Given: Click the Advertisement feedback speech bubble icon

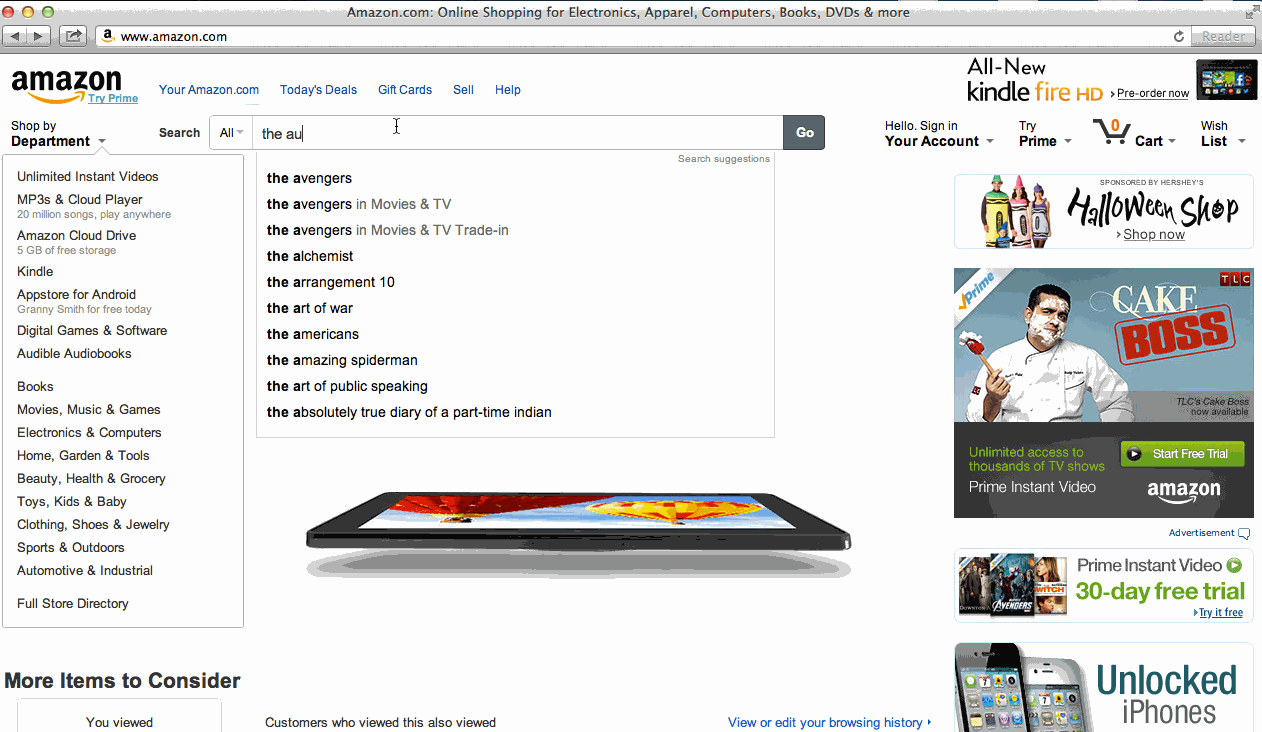Looking at the screenshot, I should click(1244, 534).
